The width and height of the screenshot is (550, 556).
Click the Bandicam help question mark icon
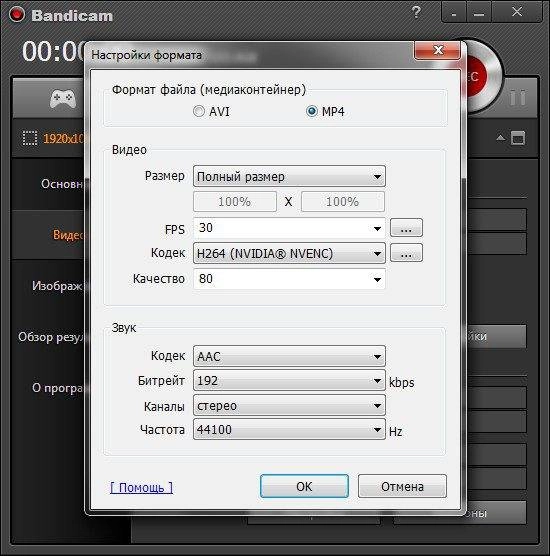[x=416, y=13]
